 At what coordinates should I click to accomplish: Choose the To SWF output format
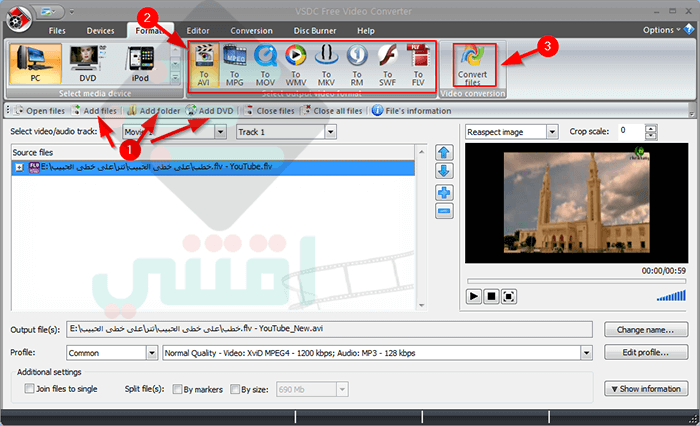pyautogui.click(x=387, y=65)
